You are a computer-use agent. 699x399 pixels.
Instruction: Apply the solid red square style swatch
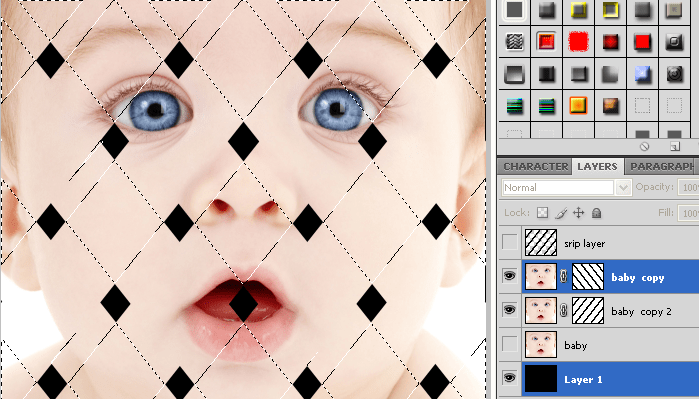[x=642, y=42]
